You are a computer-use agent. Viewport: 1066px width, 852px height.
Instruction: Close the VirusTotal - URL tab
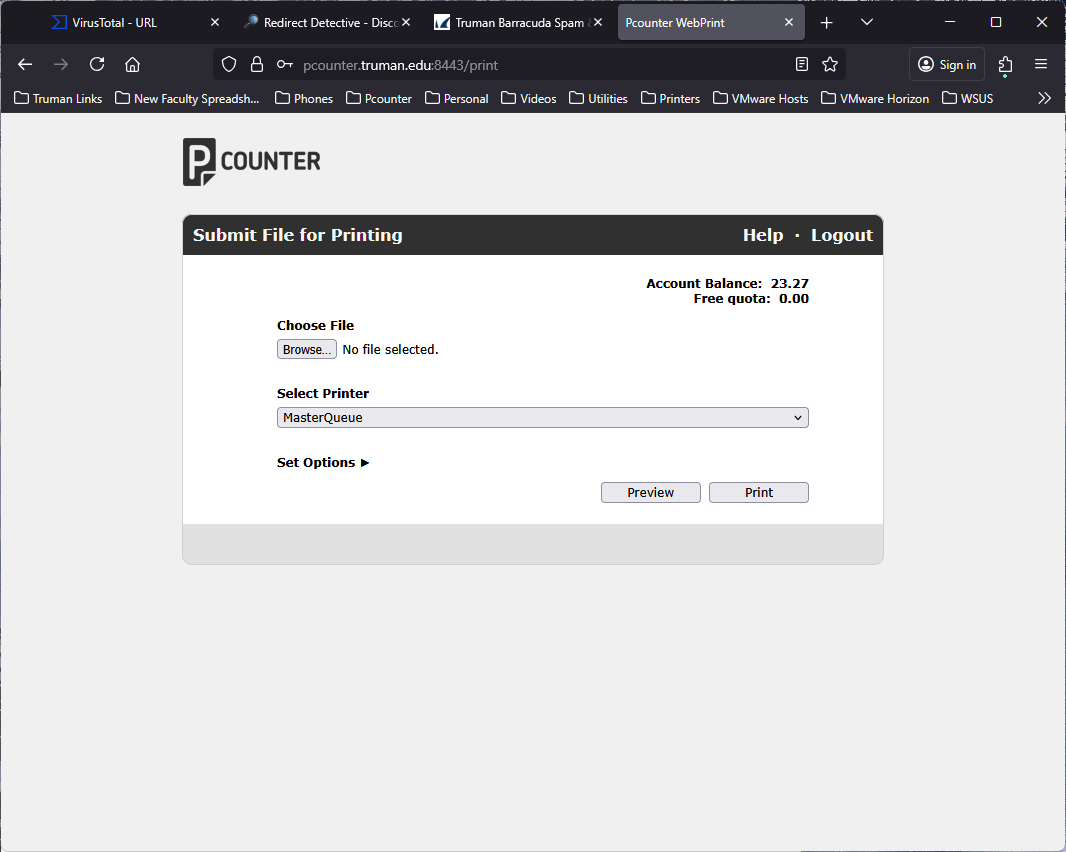click(x=215, y=22)
